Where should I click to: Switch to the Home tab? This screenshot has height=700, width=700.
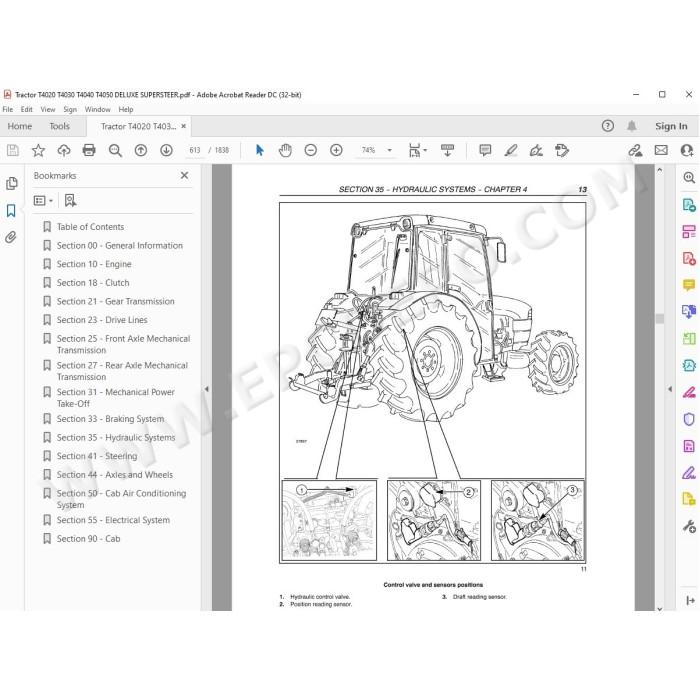20,126
